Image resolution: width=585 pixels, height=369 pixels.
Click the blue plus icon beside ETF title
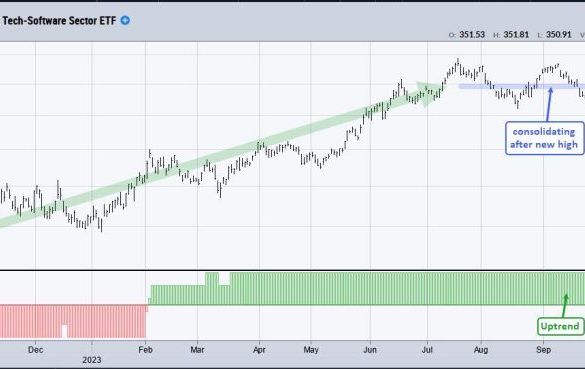(125, 20)
